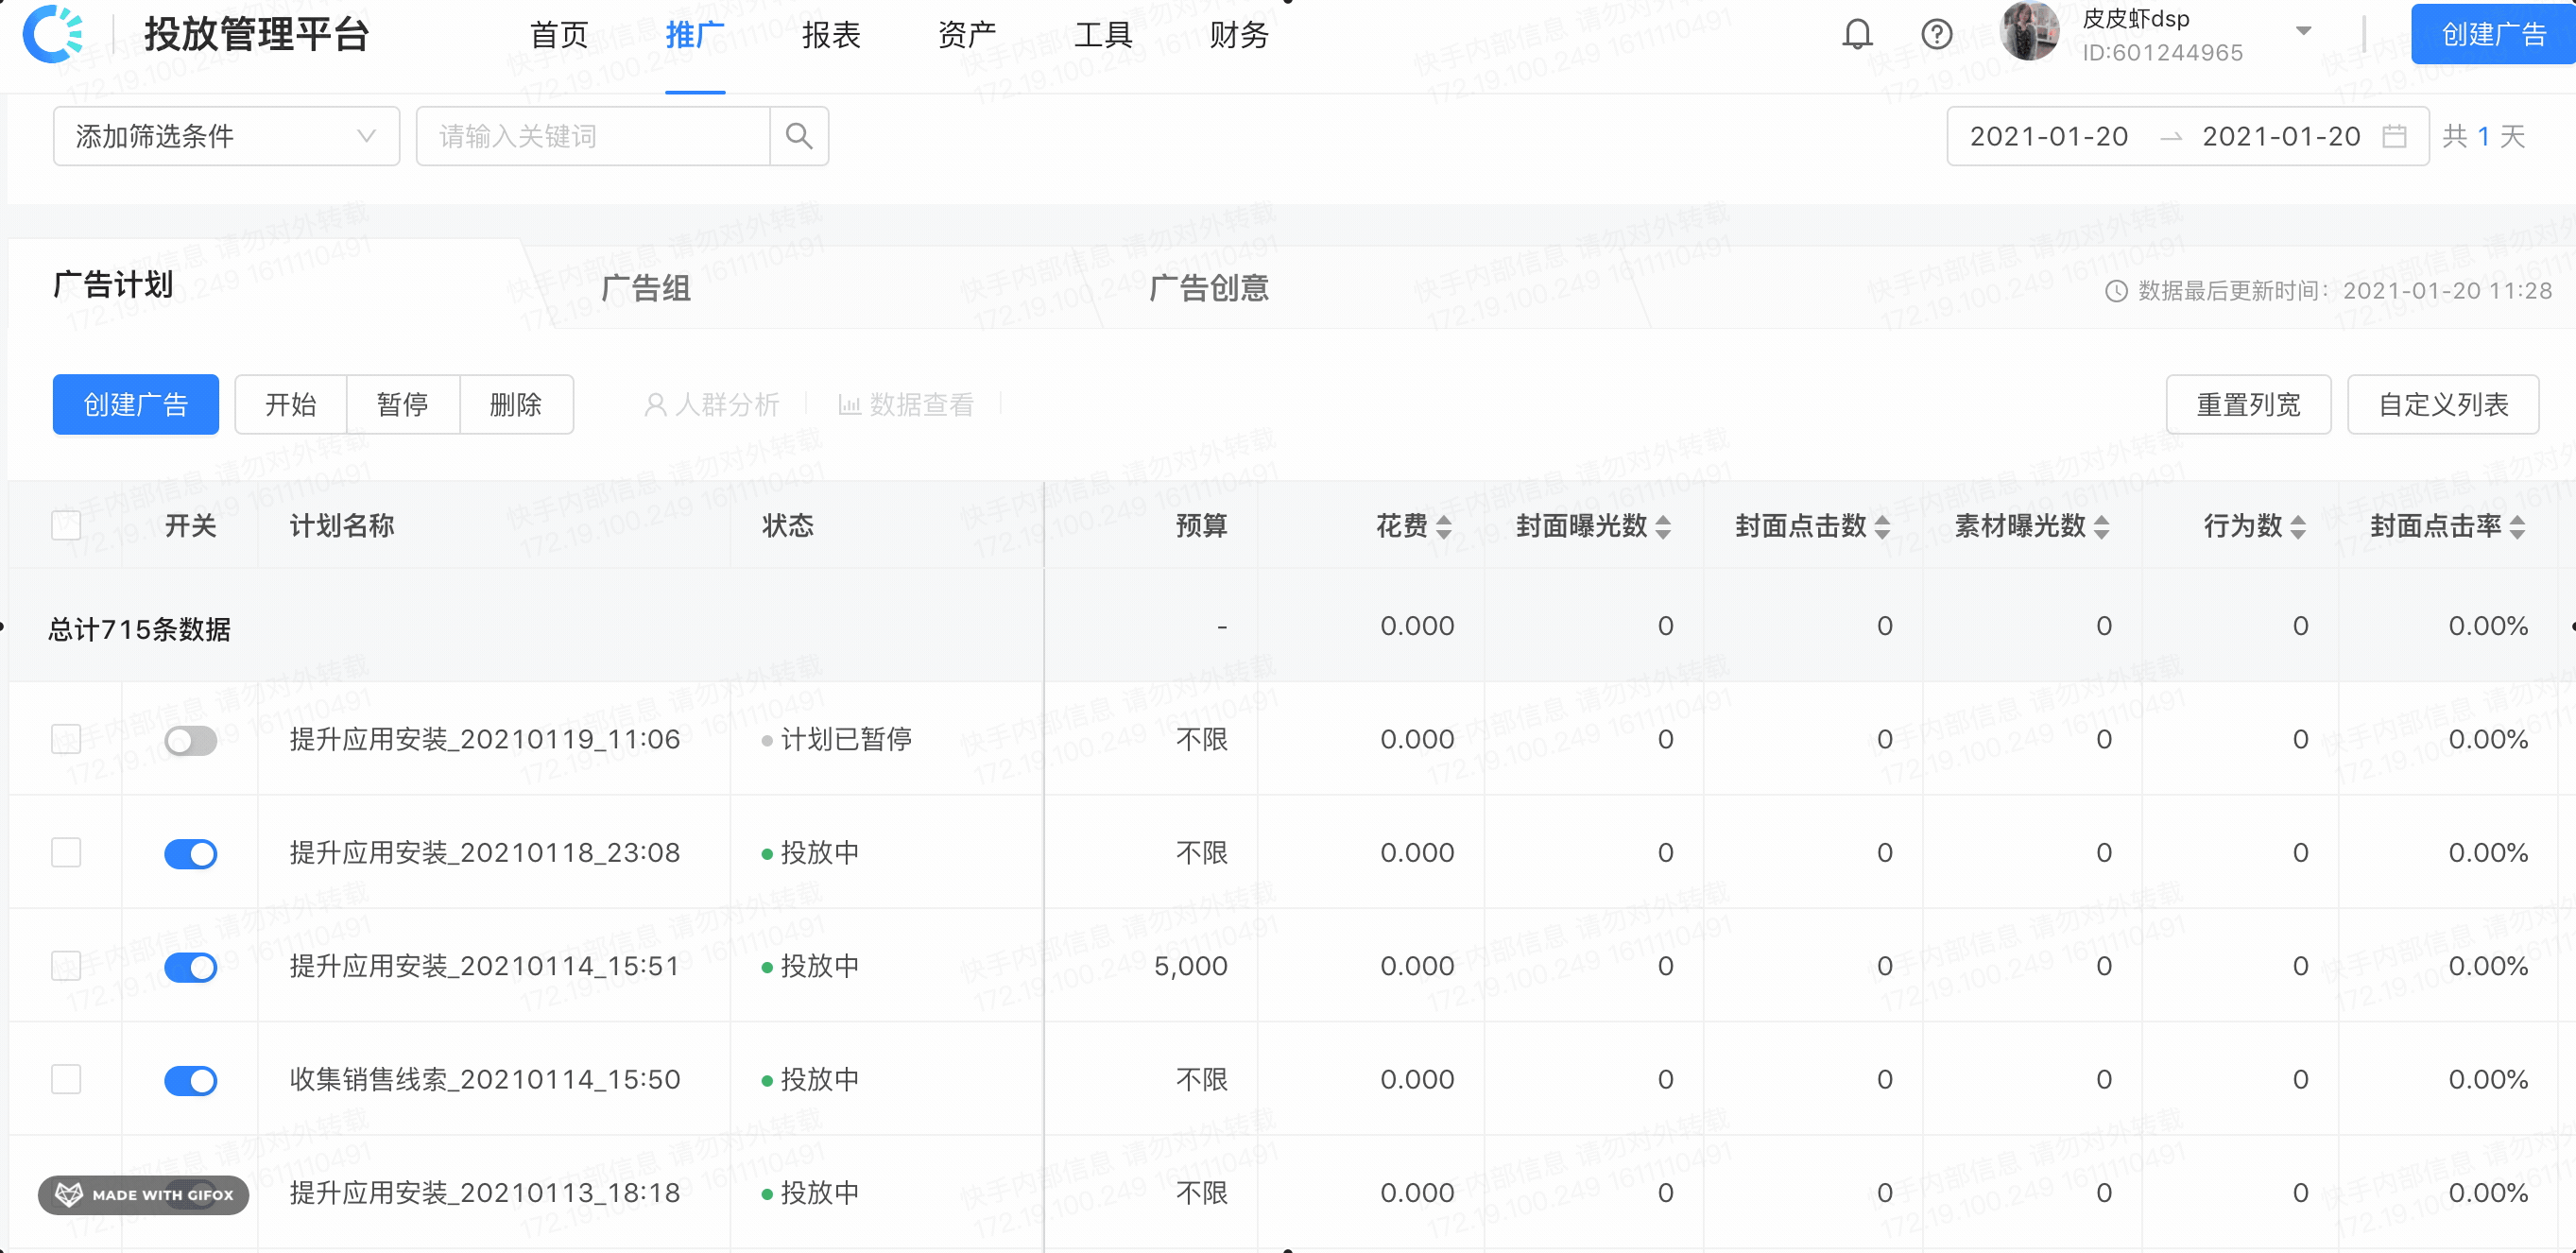
Task: Click the 创建广告 button top right
Action: point(2491,33)
